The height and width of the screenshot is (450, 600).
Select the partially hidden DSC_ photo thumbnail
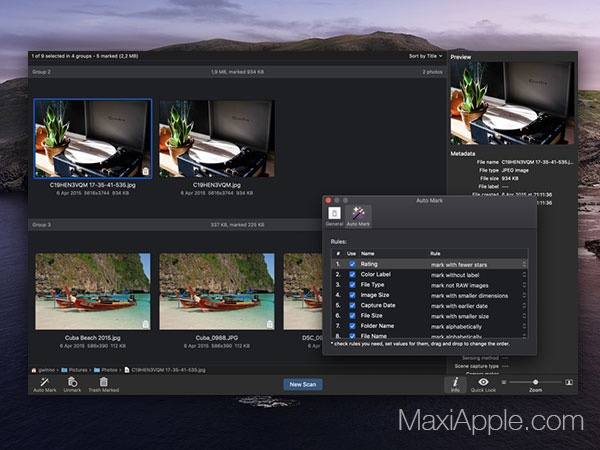pos(303,291)
